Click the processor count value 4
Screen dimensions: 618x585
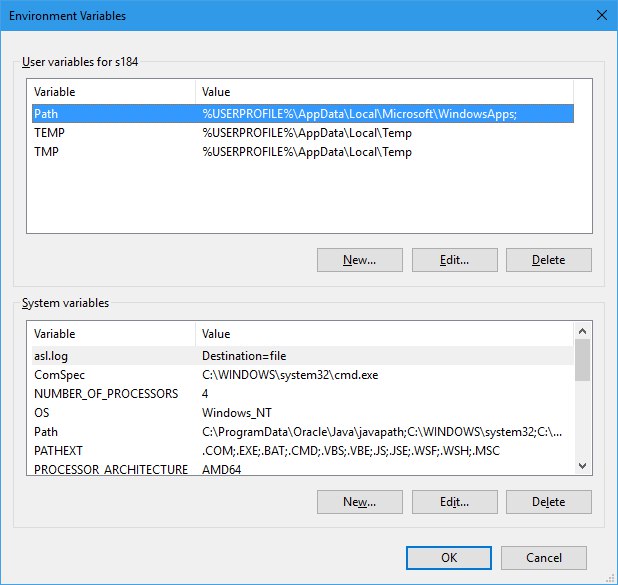(x=205, y=394)
